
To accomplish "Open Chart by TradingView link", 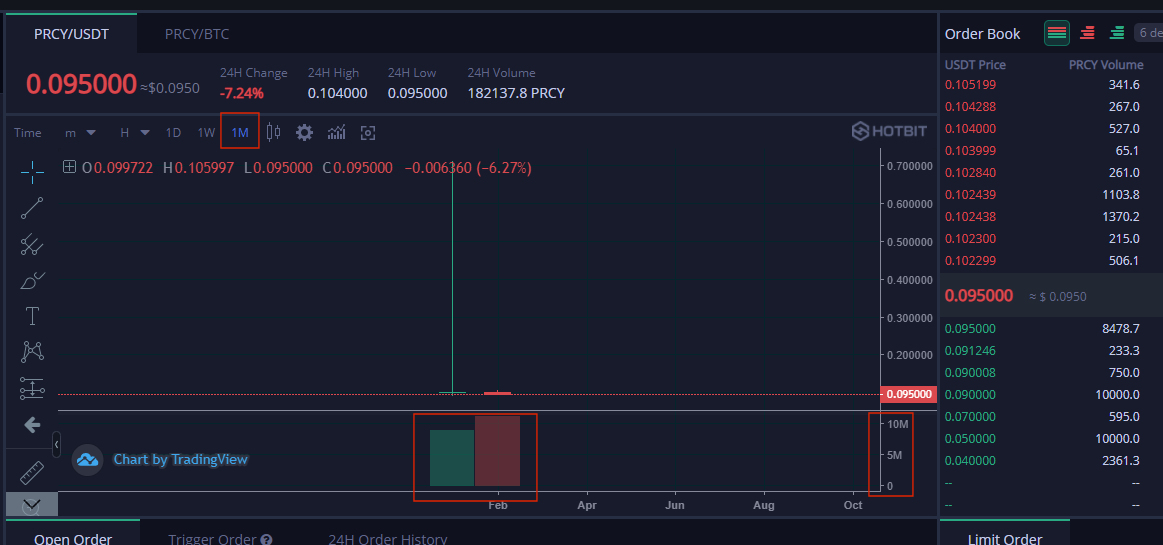I will click(x=180, y=460).
